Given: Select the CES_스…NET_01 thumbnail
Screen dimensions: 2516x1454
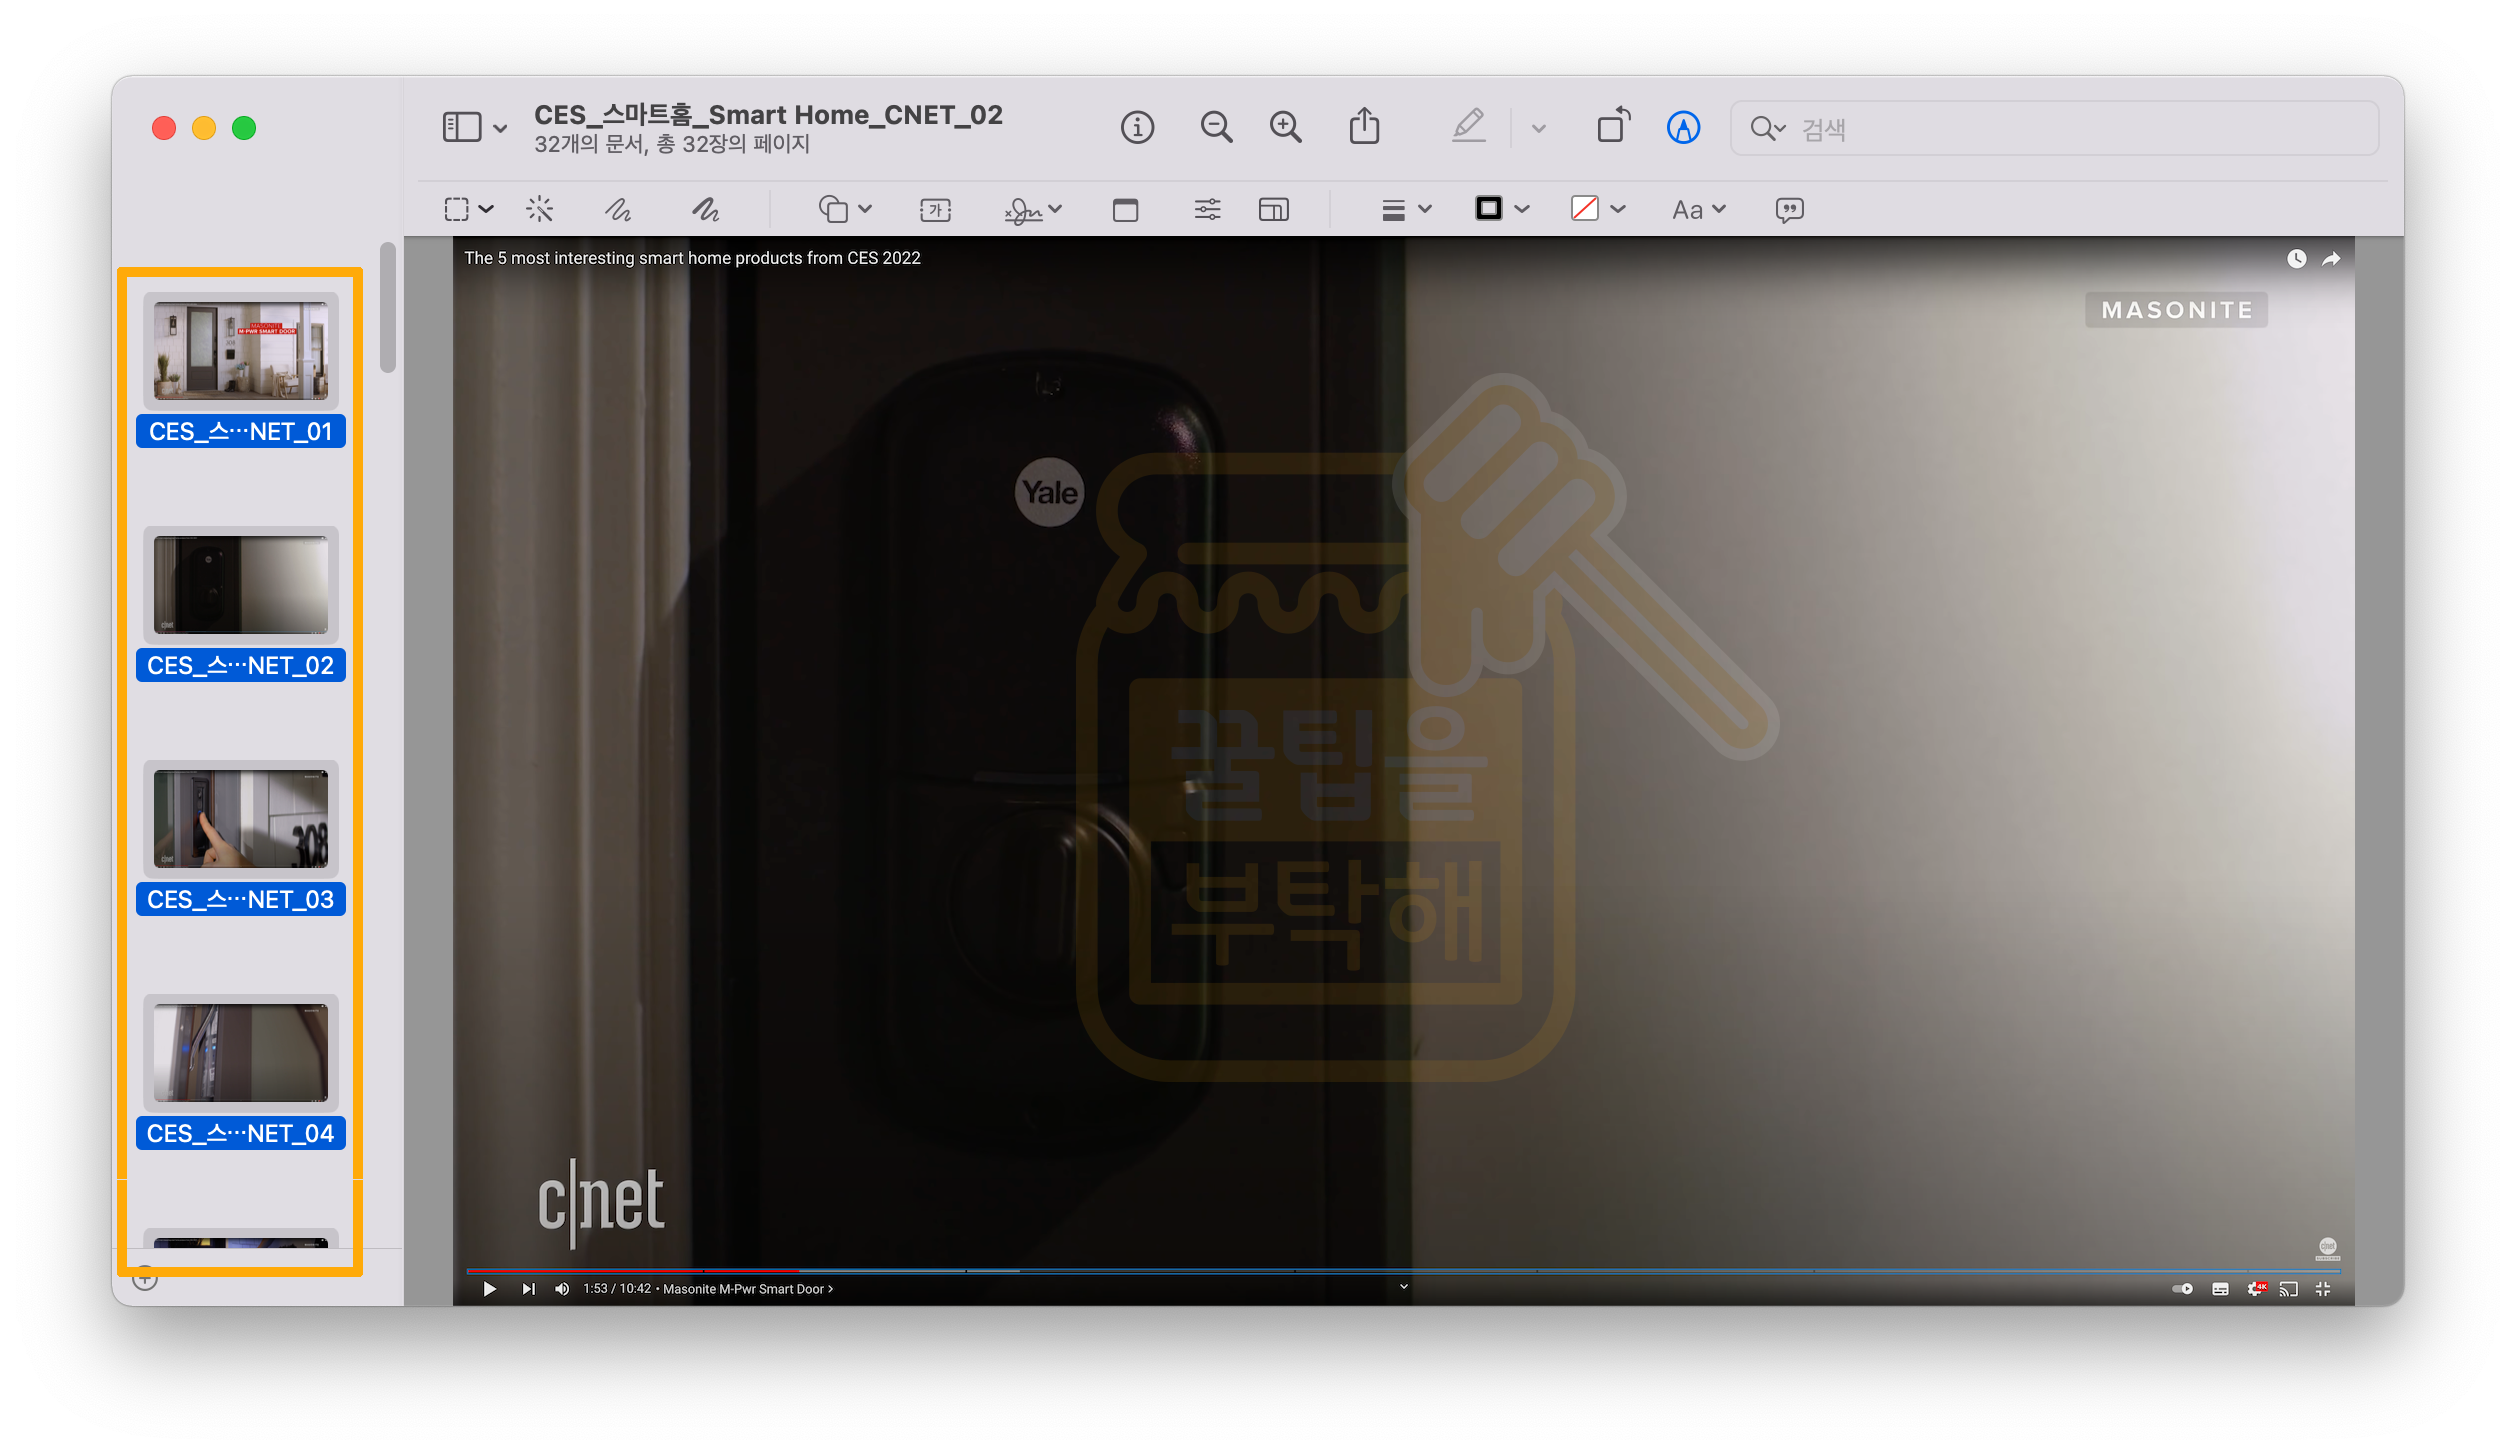Looking at the screenshot, I should [241, 352].
